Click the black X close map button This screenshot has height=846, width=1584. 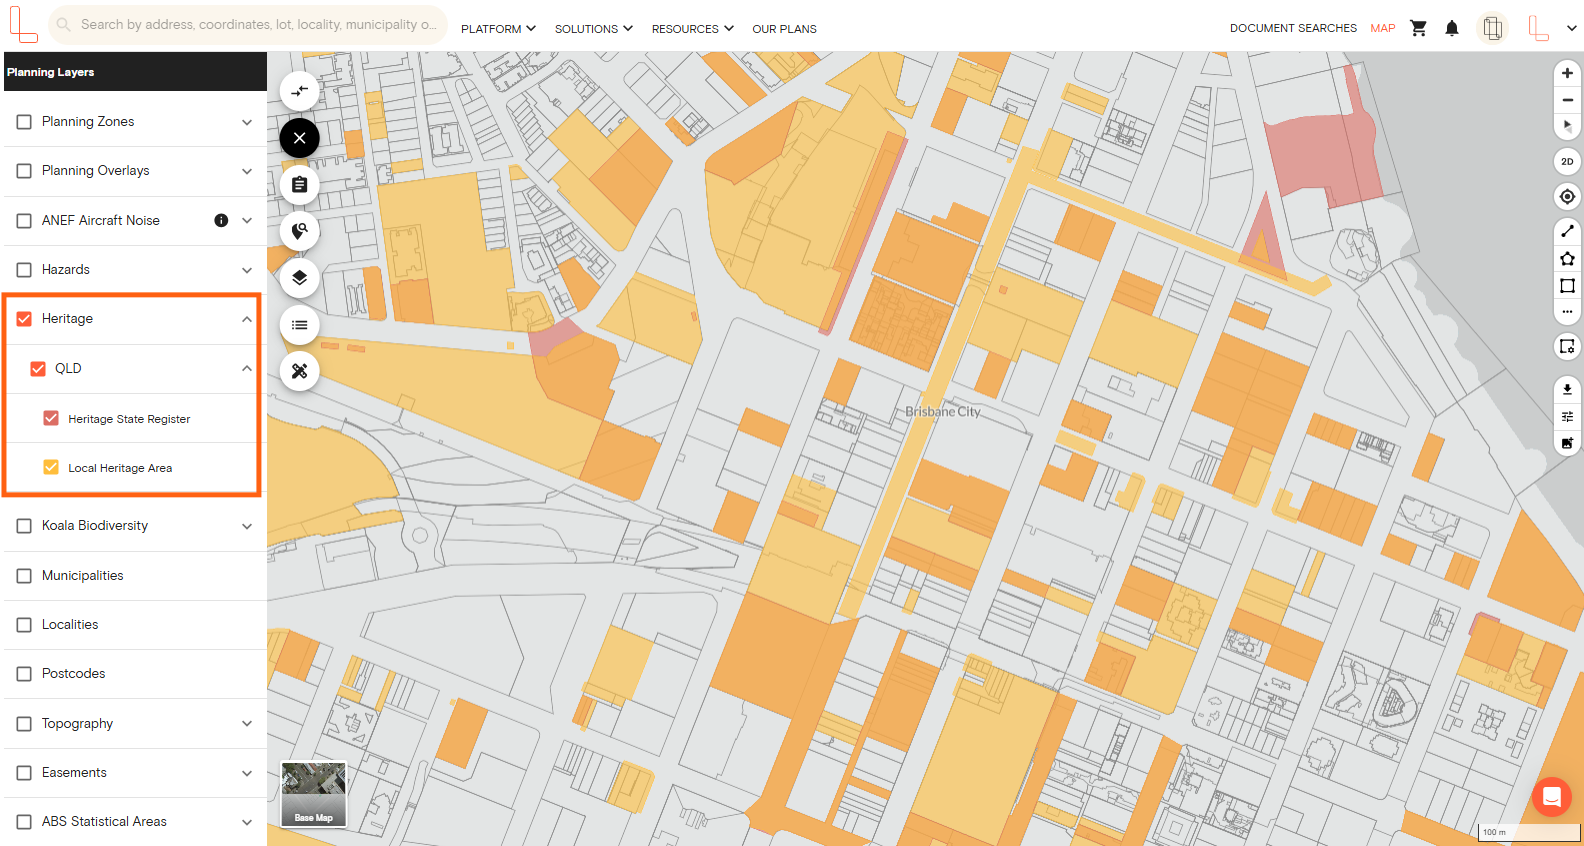299,138
